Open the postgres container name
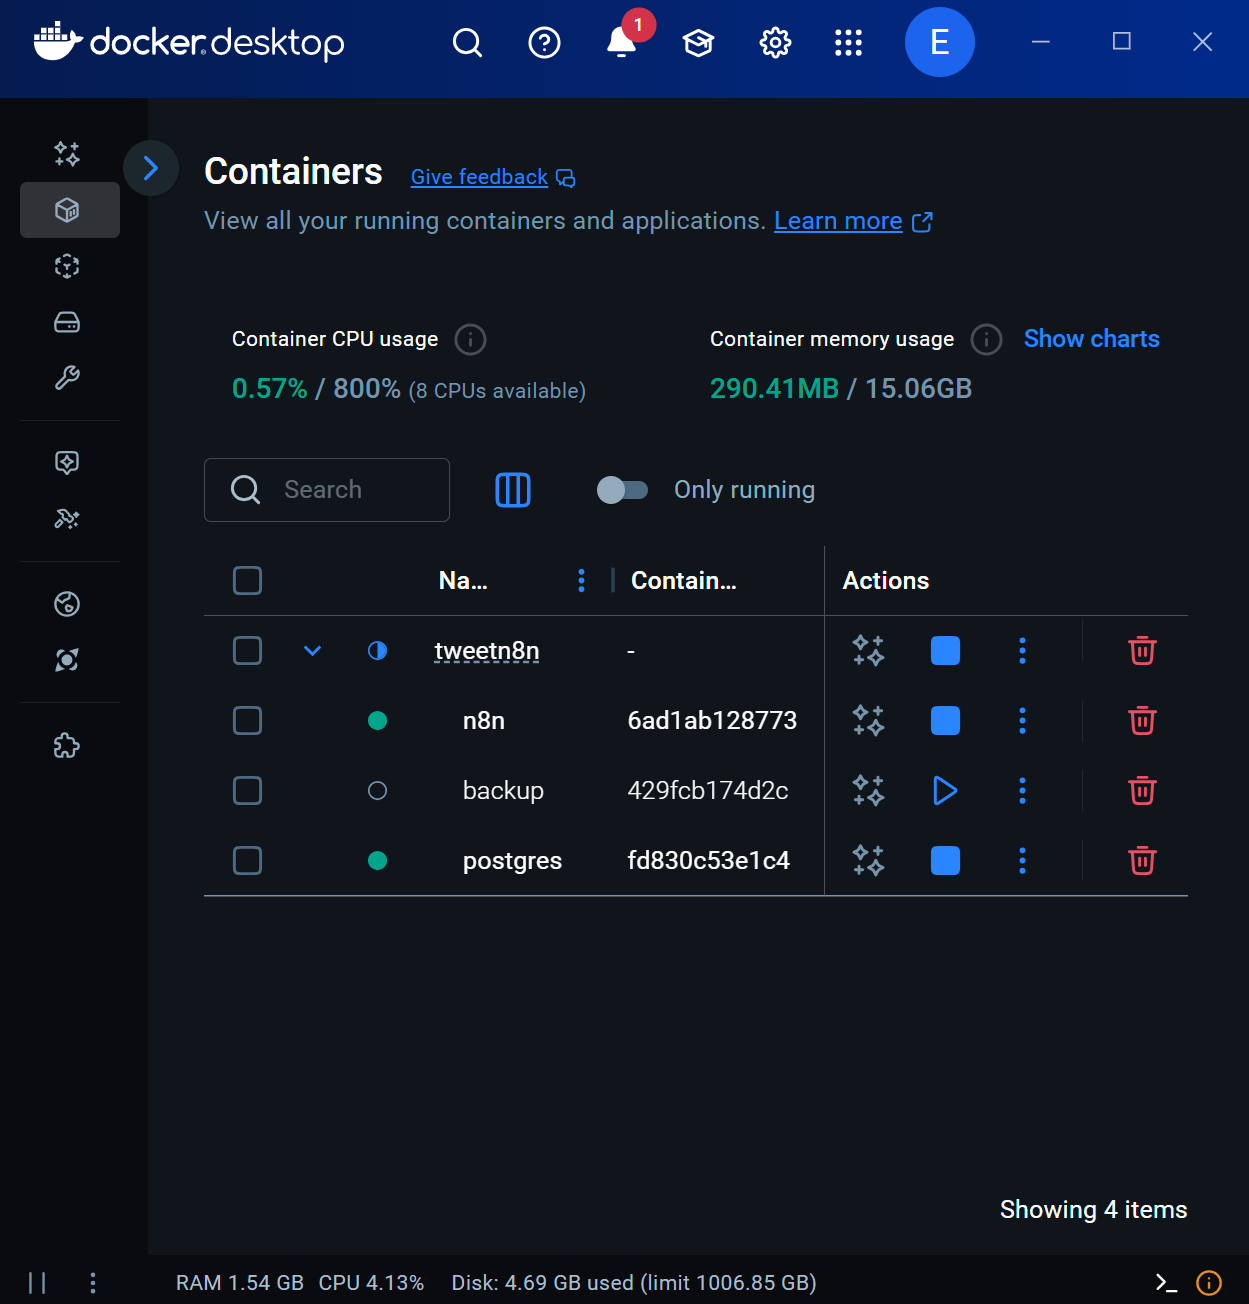This screenshot has width=1249, height=1304. [512, 861]
